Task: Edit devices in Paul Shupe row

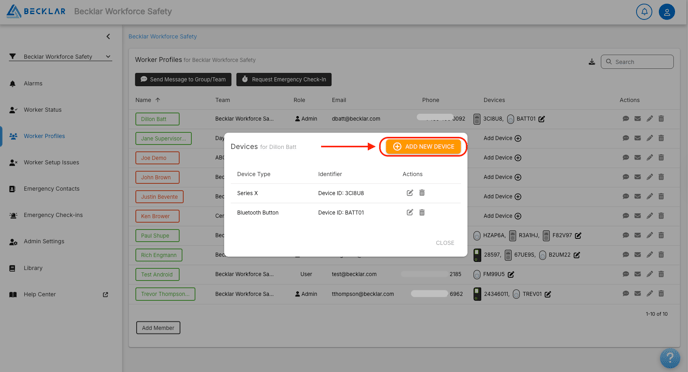Action: click(578, 236)
